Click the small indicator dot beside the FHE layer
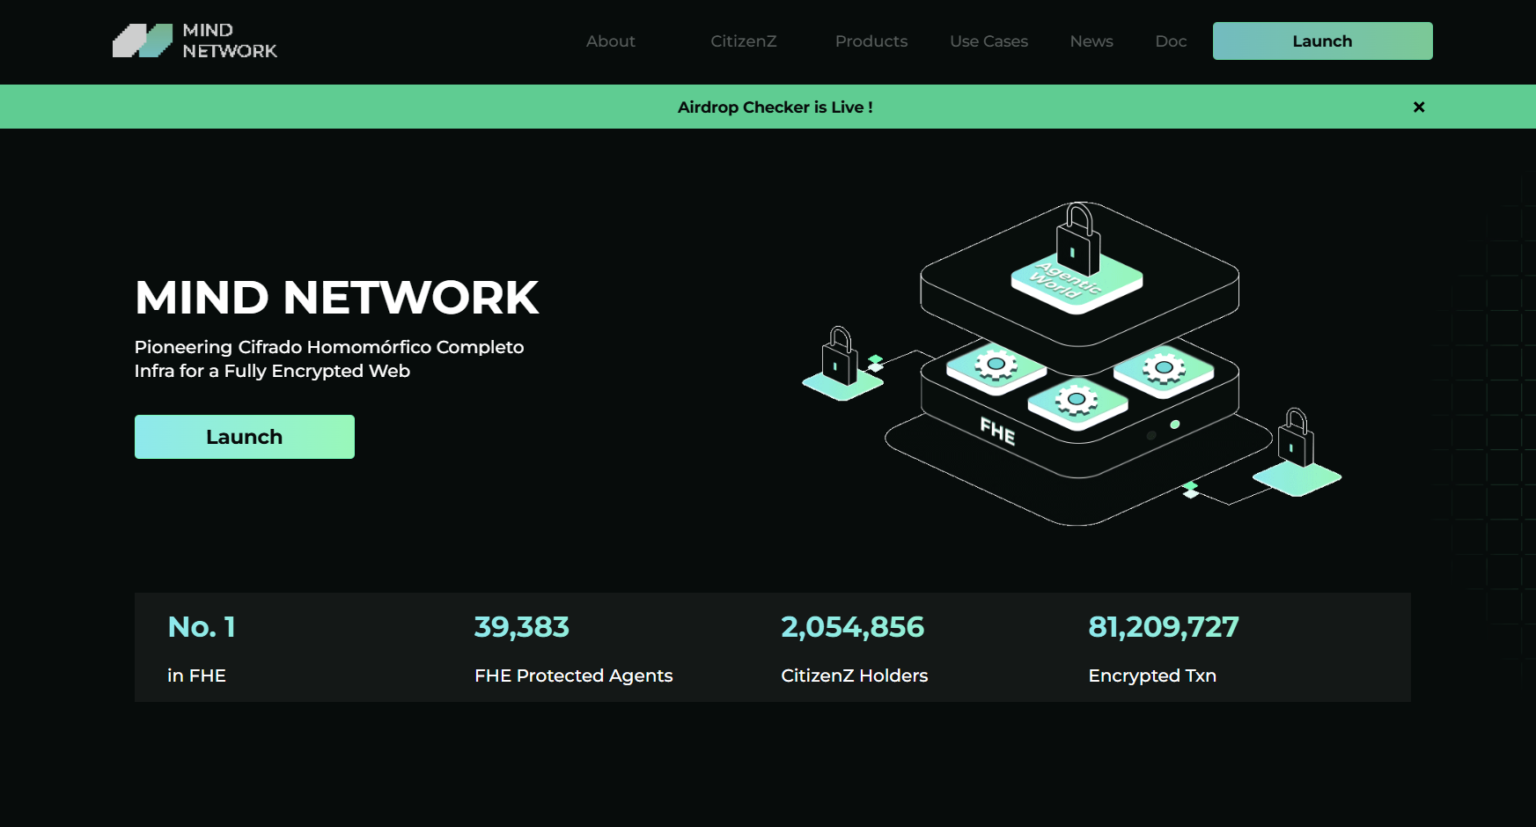The width and height of the screenshot is (1536, 827). click(x=1175, y=423)
